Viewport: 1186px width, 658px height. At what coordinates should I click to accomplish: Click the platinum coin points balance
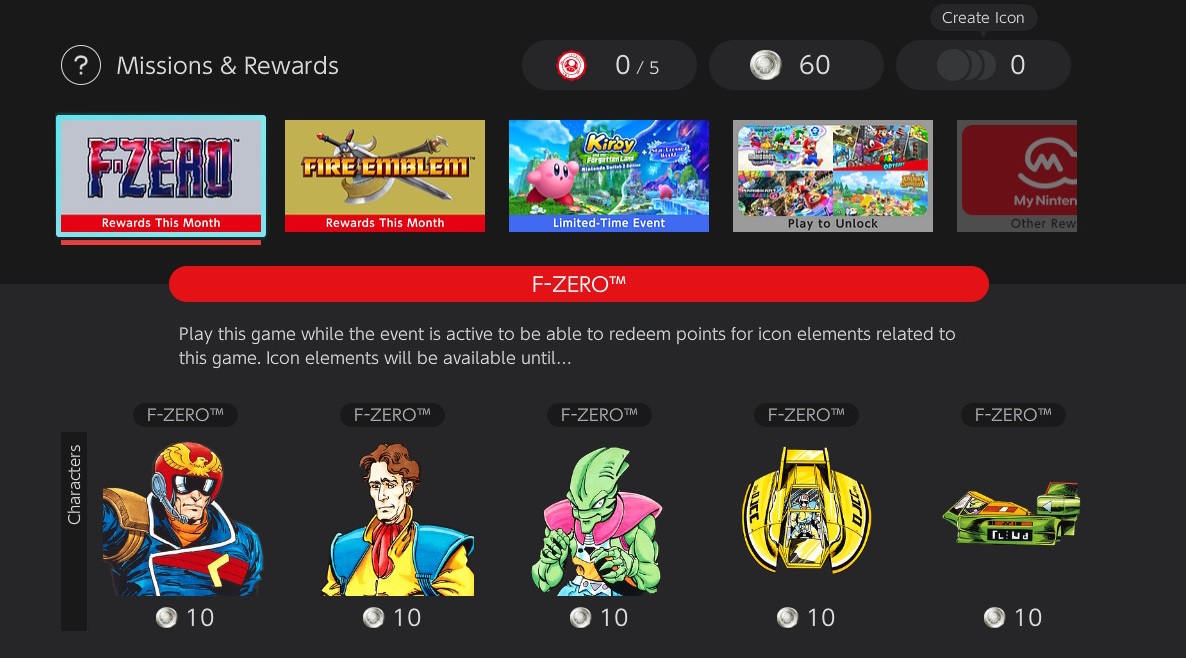tap(796, 65)
